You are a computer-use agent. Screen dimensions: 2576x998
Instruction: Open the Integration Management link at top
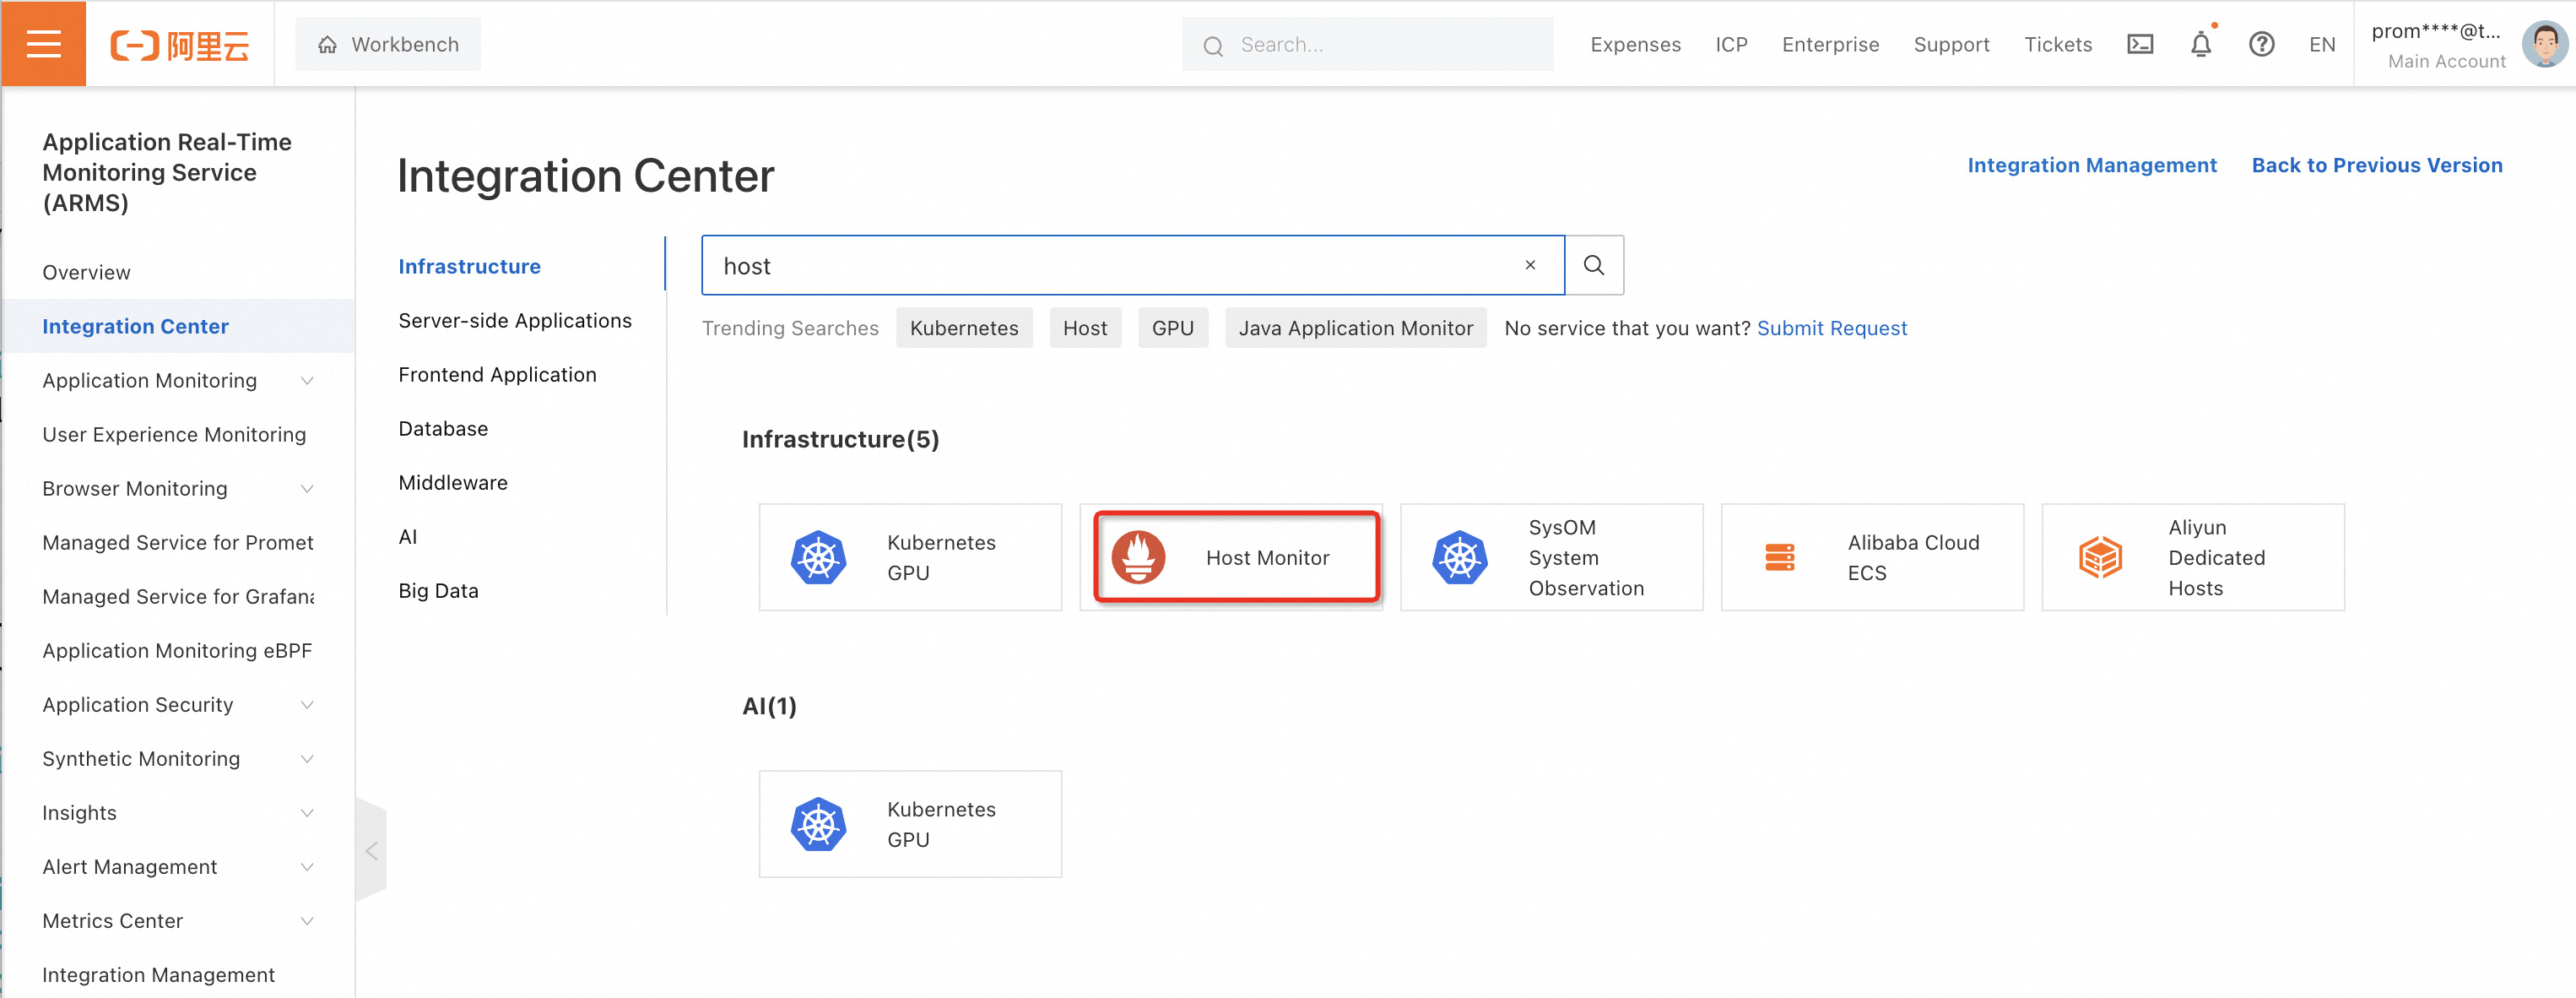click(2091, 165)
